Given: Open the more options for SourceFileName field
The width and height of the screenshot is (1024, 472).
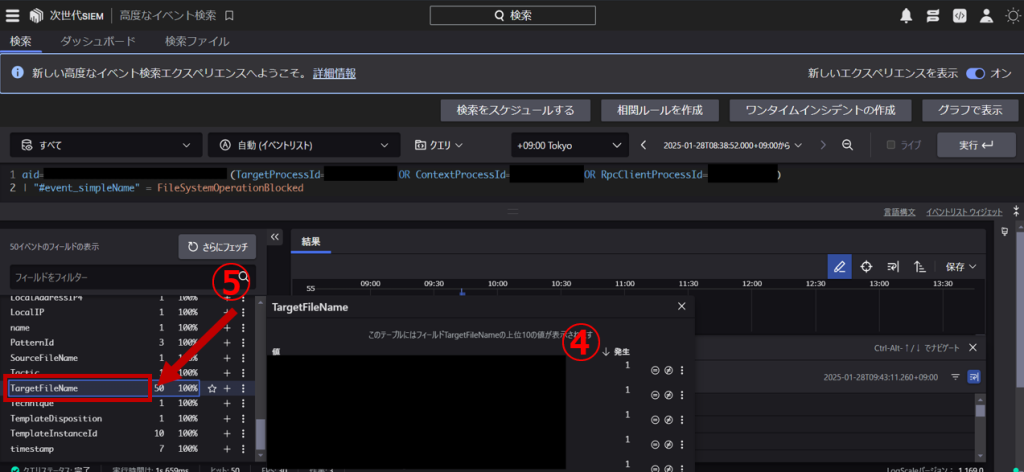Looking at the screenshot, I should (243, 358).
